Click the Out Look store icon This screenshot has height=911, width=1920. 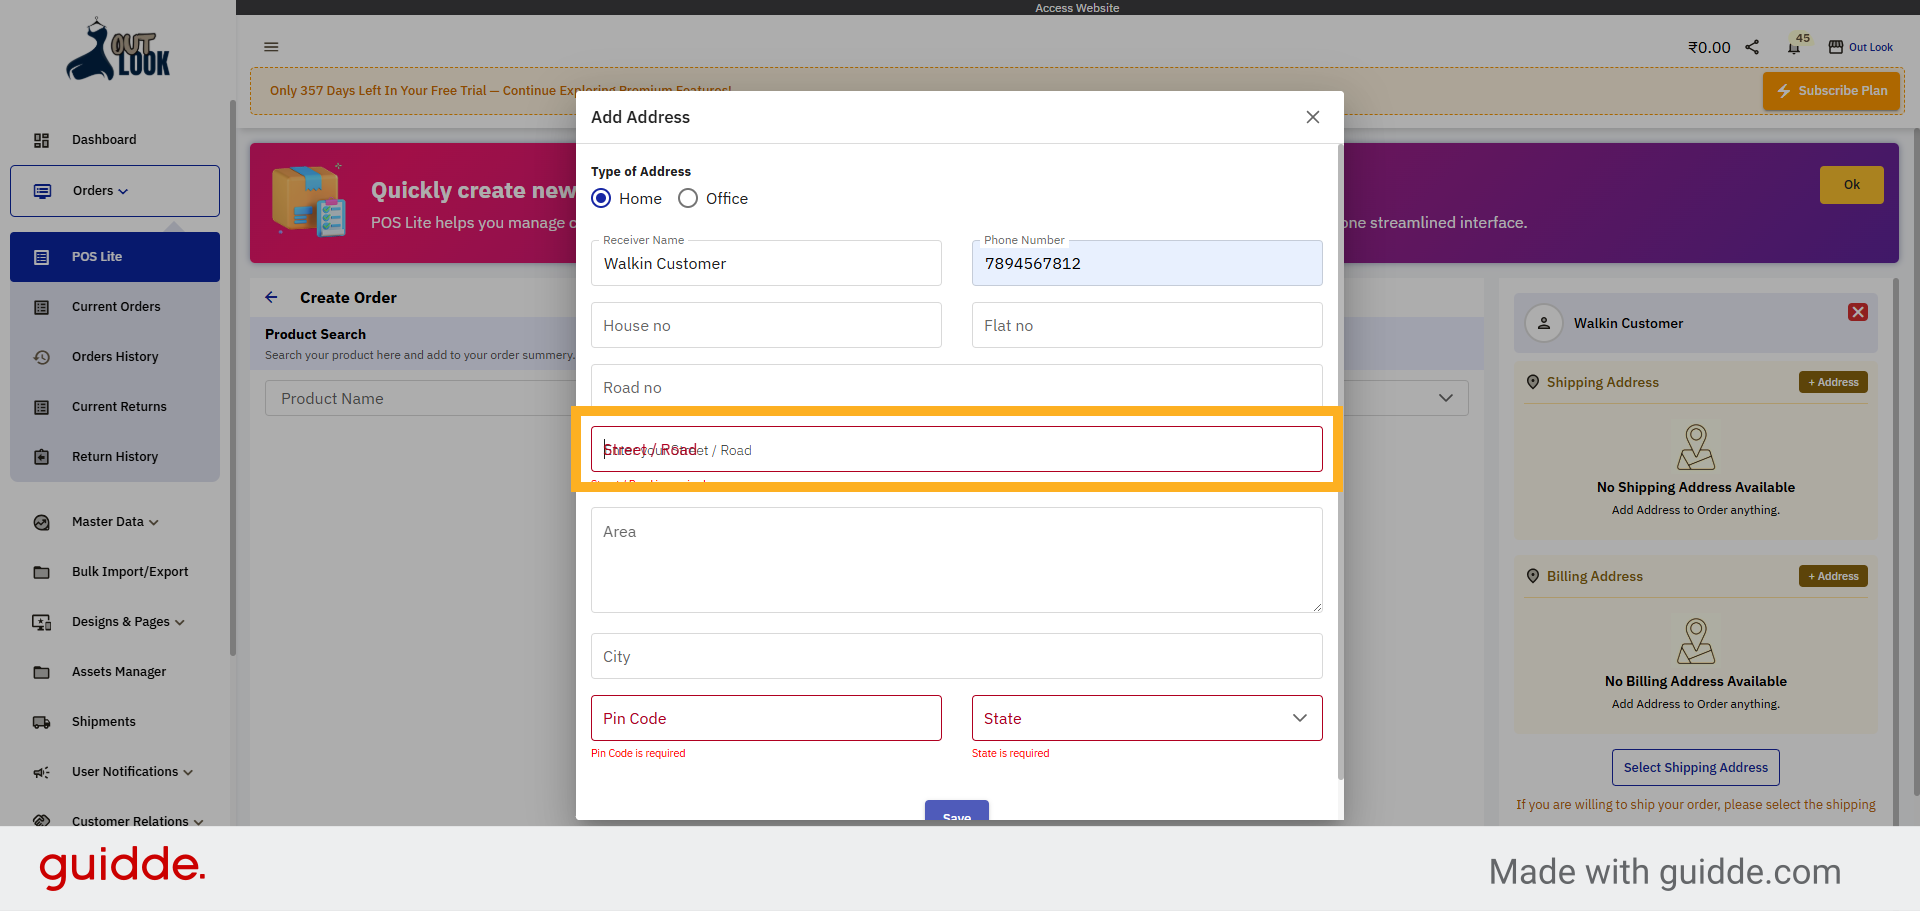point(1836,47)
